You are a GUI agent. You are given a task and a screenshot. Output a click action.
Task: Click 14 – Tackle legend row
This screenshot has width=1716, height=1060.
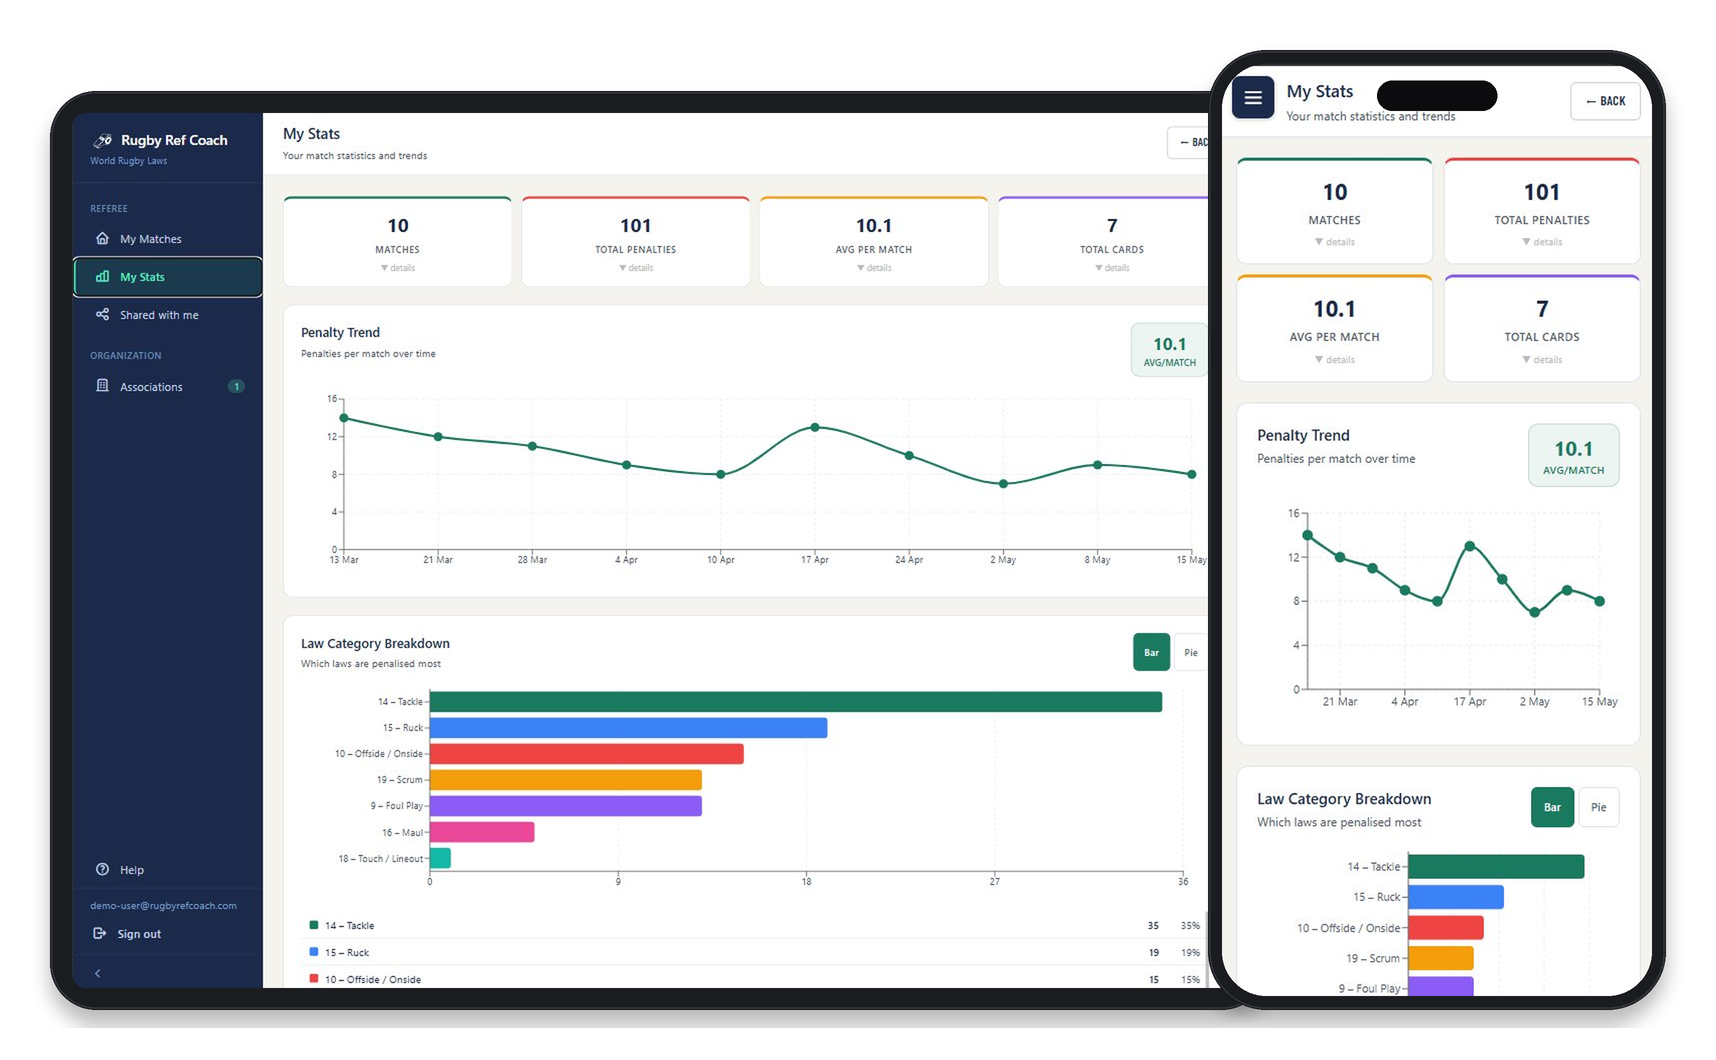tap(754, 926)
